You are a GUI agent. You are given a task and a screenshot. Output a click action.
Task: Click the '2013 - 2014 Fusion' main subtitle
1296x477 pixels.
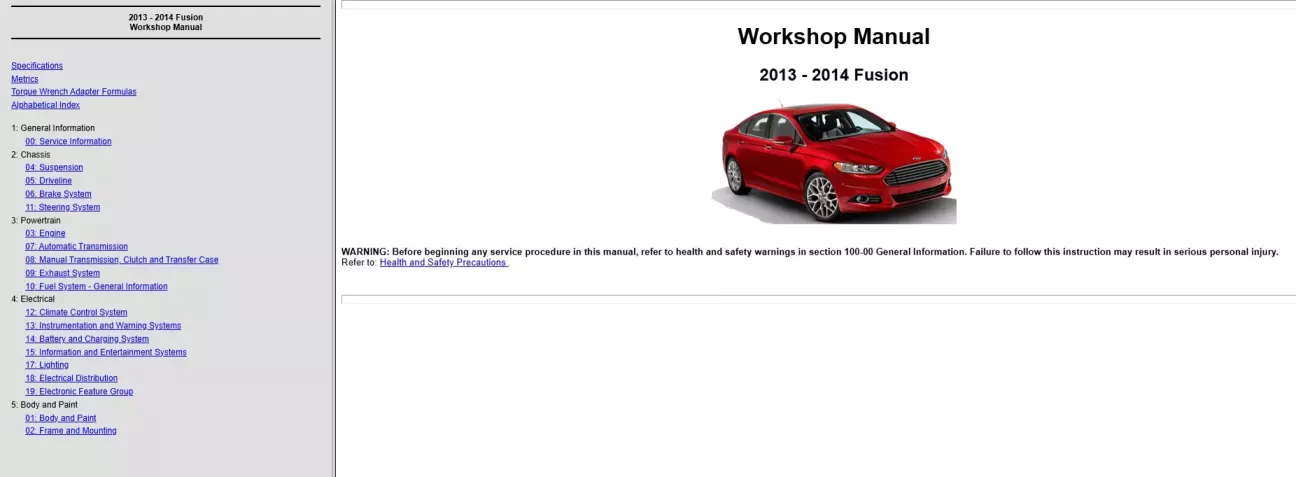pyautogui.click(x=834, y=75)
